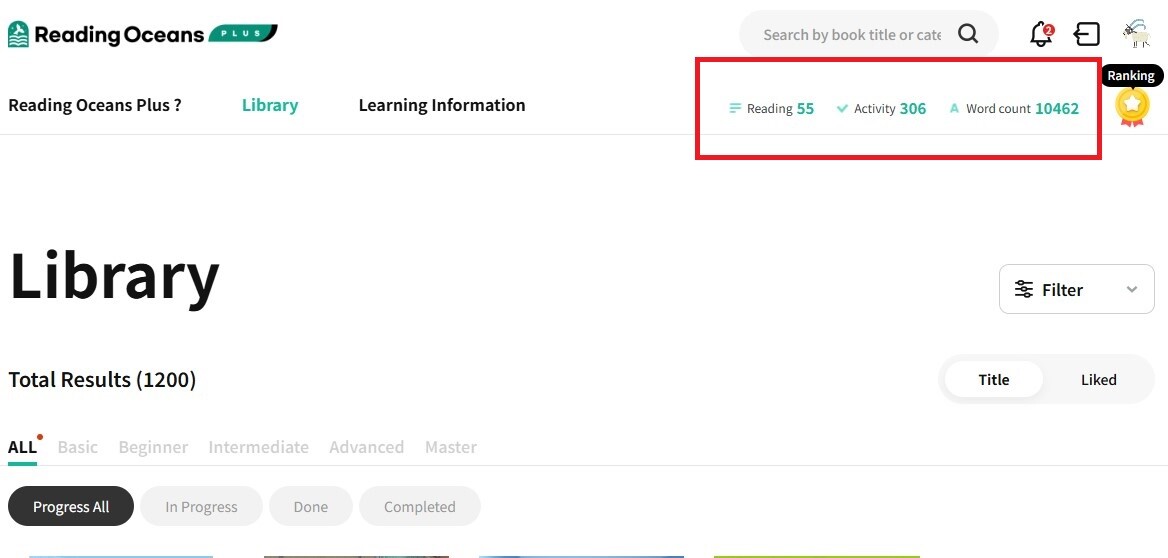The image size is (1168, 558).
Task: Open the Learning Information menu
Action: coord(441,105)
